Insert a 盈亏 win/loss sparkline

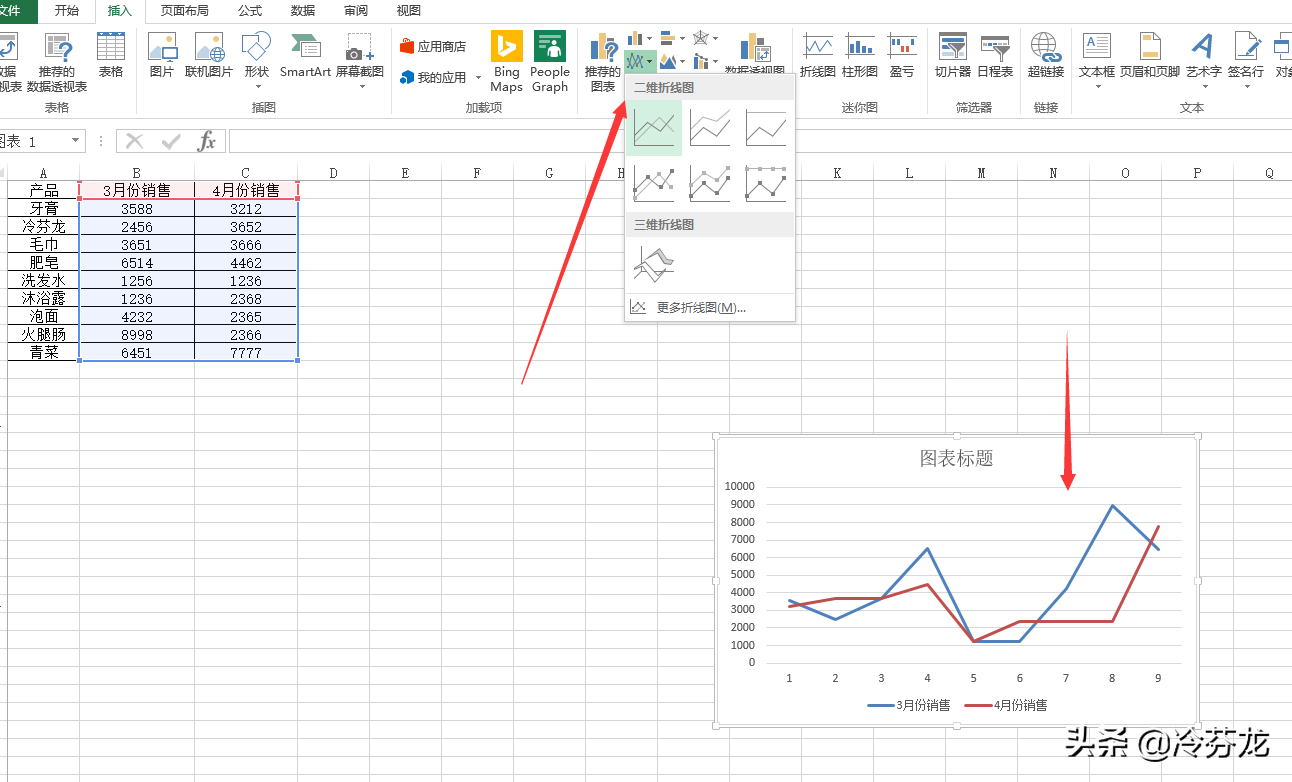[x=903, y=52]
